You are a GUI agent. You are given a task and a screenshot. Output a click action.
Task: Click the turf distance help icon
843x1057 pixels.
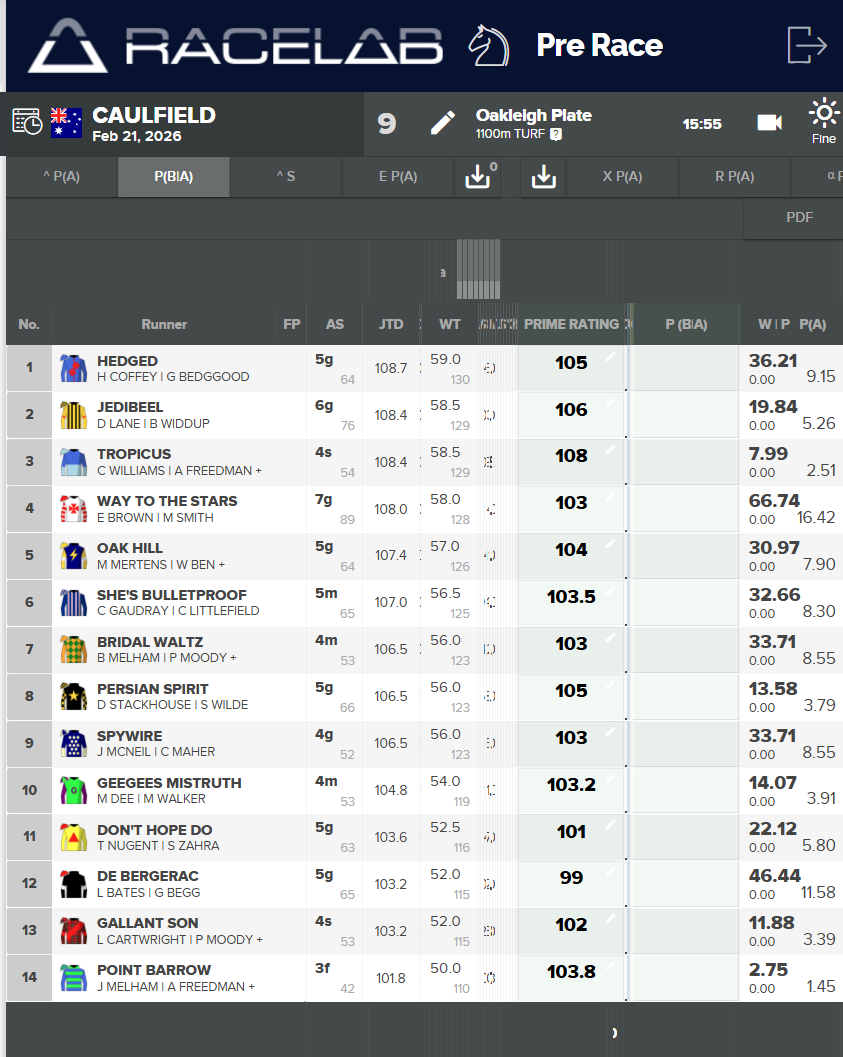pyautogui.click(x=555, y=134)
